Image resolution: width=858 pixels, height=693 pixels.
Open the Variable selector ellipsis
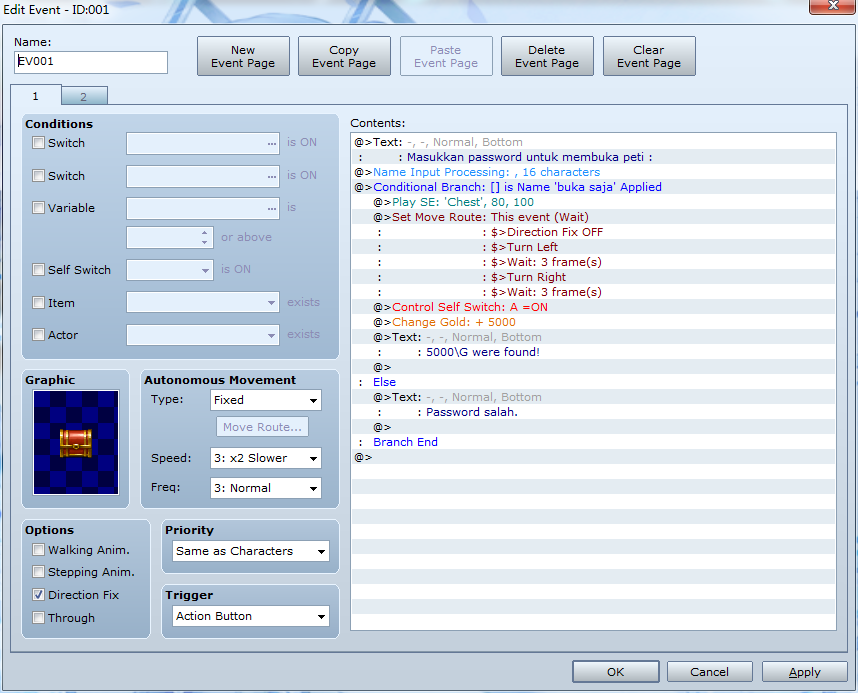tap(271, 209)
